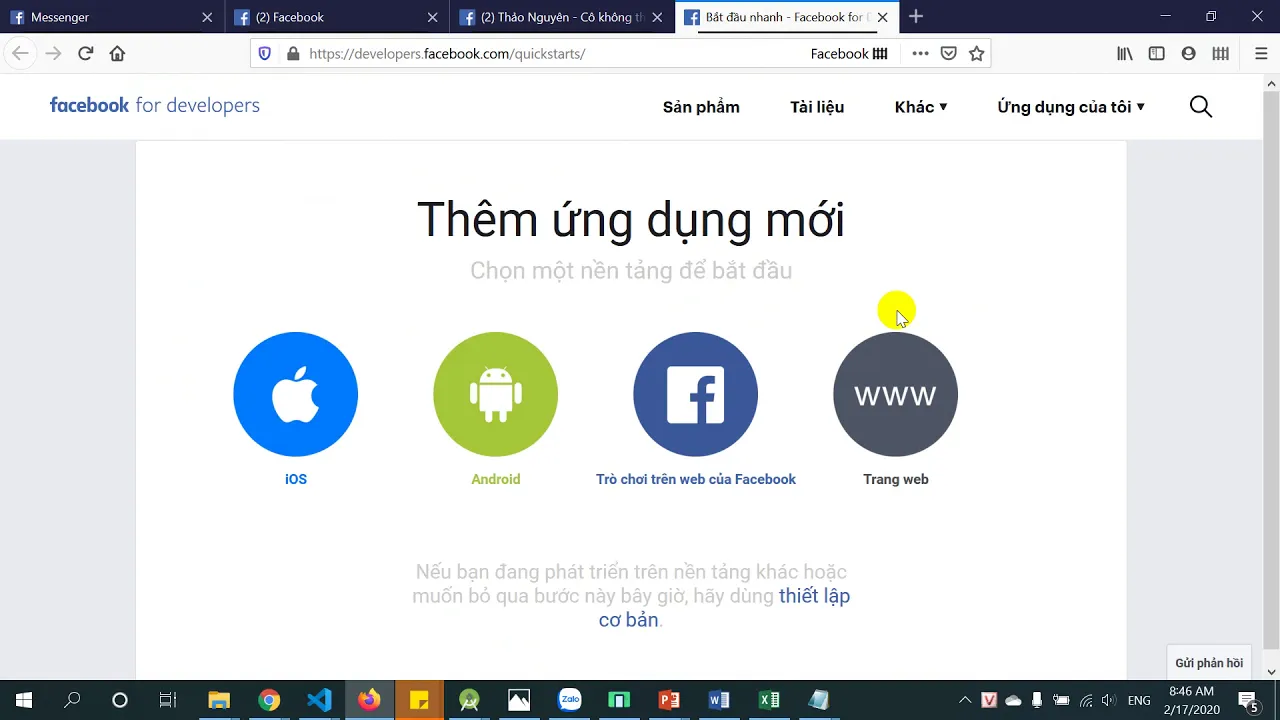Open Cortana circle on taskbar

[120, 700]
